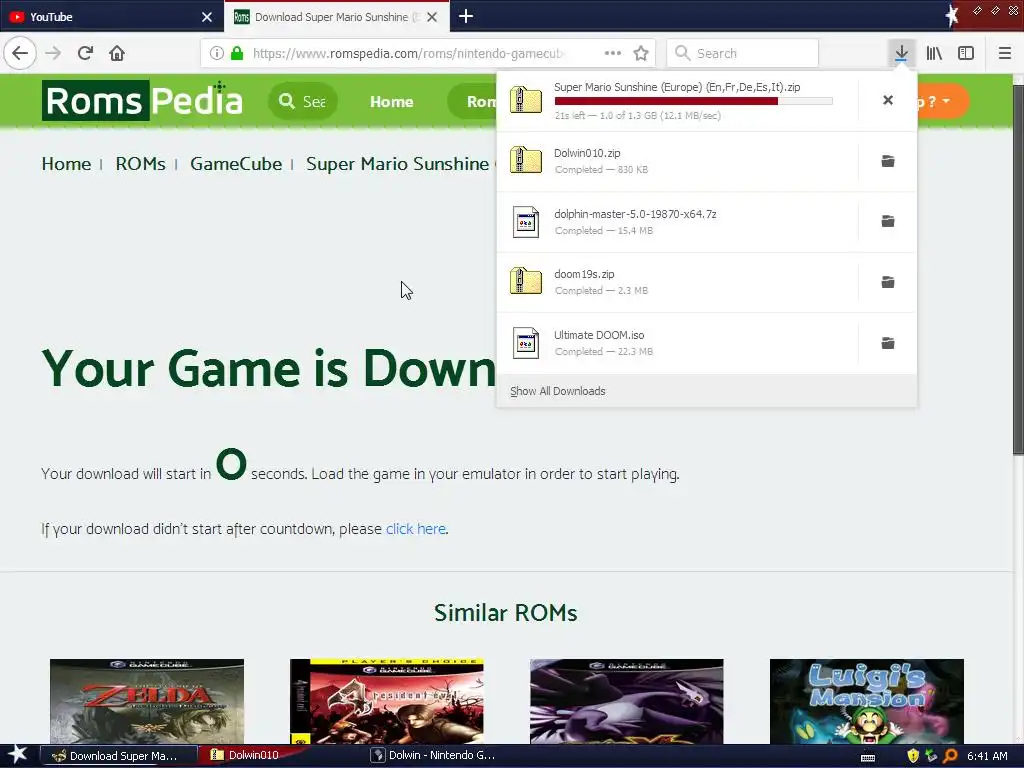1024x768 pixels.
Task: Click the Super Mario Sunshine breadcrumb
Action: [397, 164]
